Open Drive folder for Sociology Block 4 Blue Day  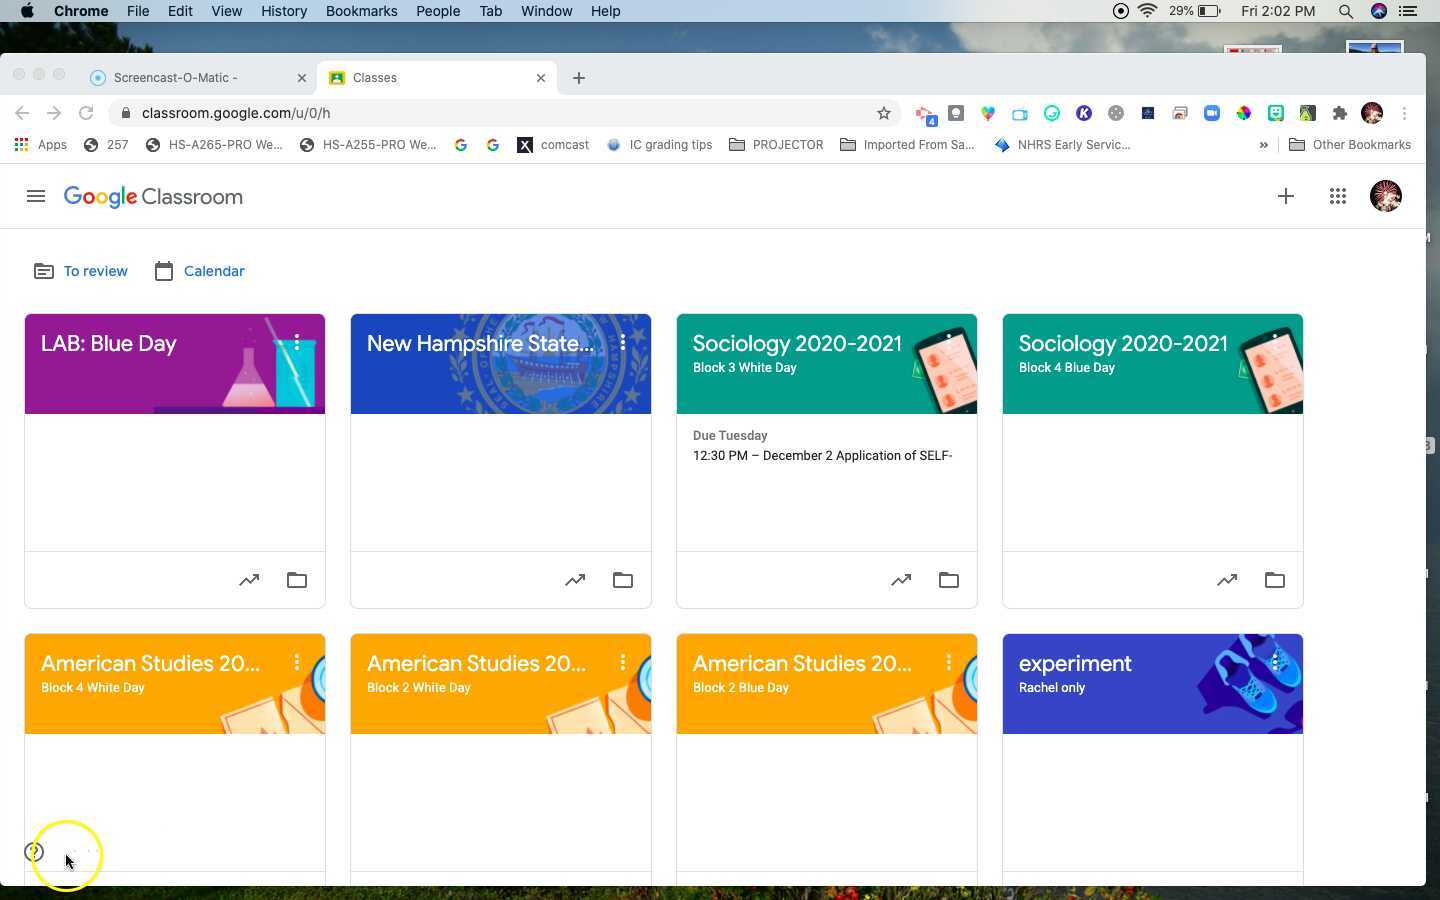[x=1275, y=580]
